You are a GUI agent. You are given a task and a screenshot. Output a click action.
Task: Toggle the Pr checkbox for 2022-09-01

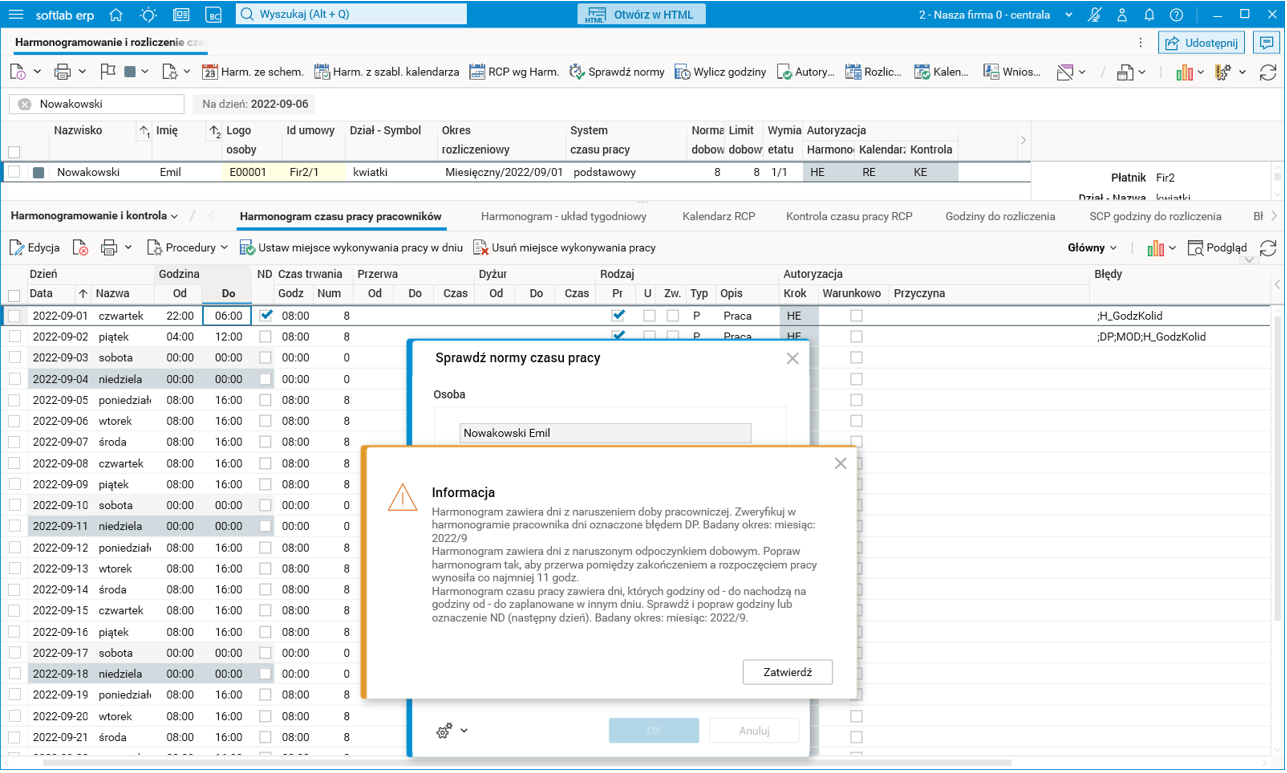tap(619, 315)
